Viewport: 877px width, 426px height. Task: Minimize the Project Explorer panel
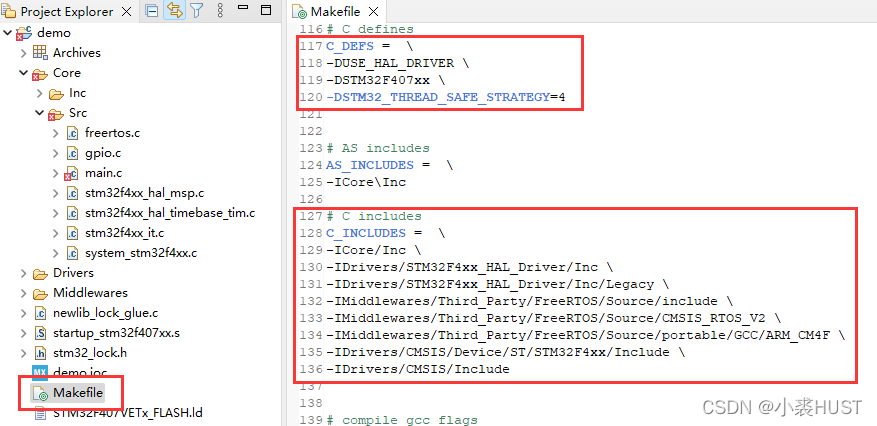tap(243, 9)
